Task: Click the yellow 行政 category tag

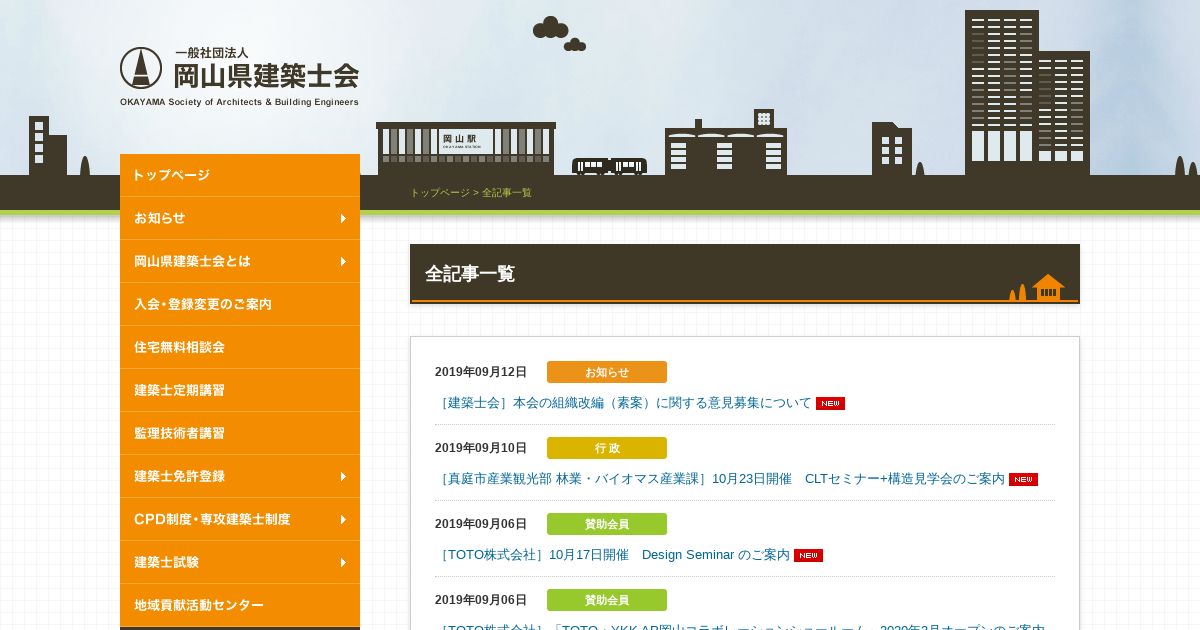Action: point(607,448)
